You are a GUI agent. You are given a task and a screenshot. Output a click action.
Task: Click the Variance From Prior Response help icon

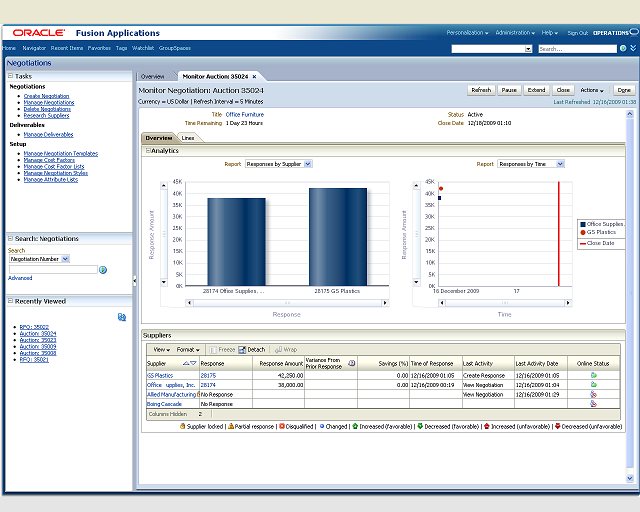pyautogui.click(x=351, y=363)
